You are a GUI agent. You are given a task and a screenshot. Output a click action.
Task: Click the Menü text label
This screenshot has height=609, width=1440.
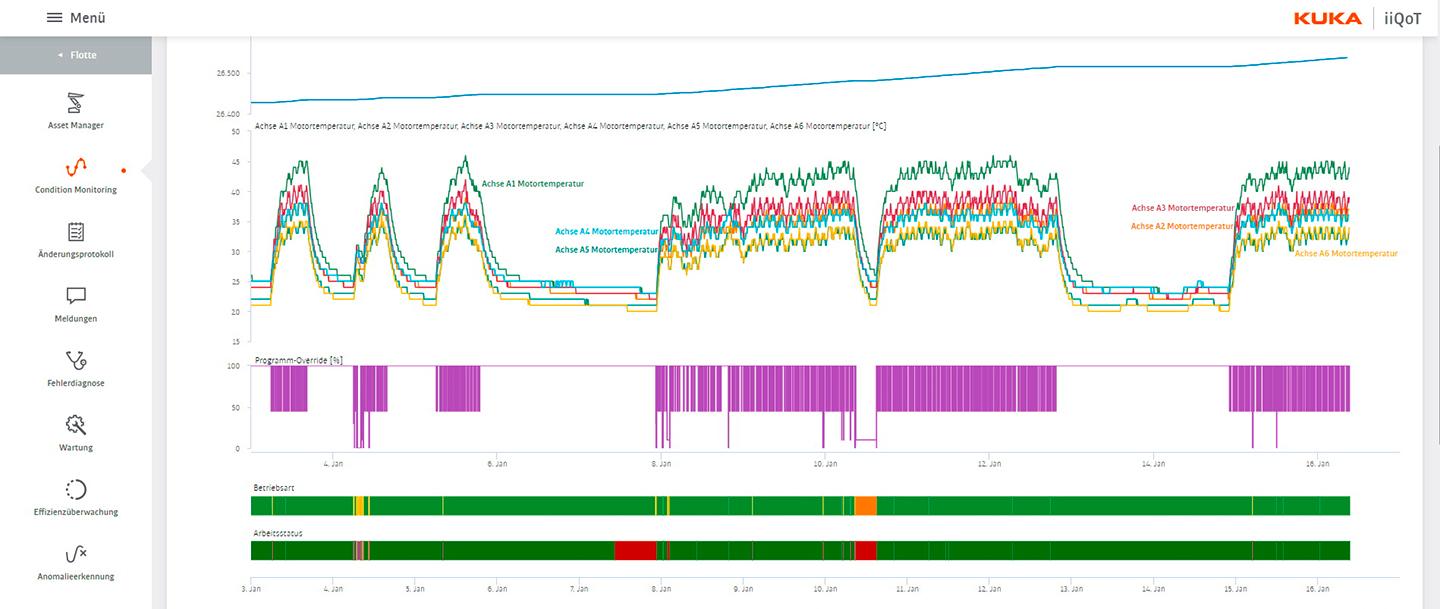[x=88, y=18]
